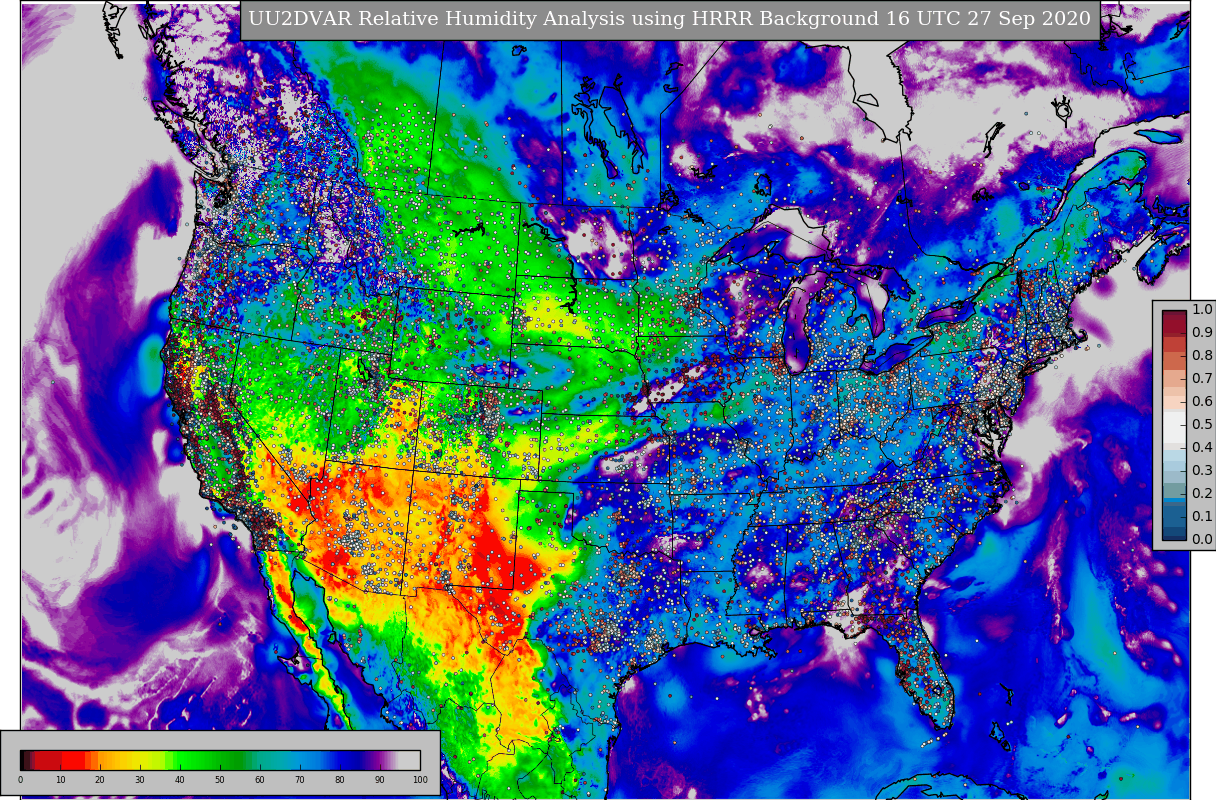Screen dimensions: 1216x800
Task: Pick the dark blue bottom segment of right colorbar
Action: (x=1174, y=532)
